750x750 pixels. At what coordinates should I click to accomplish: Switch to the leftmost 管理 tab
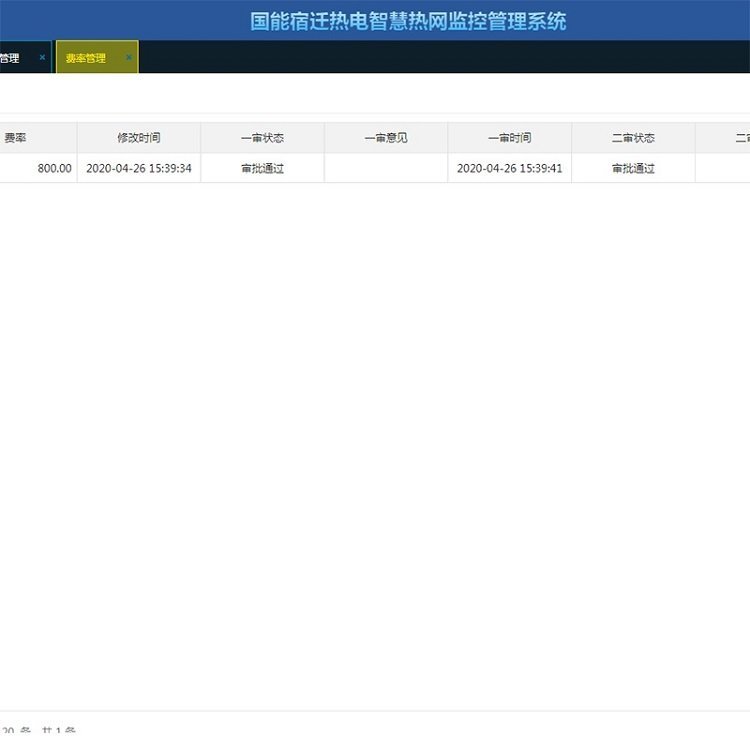click(12, 58)
